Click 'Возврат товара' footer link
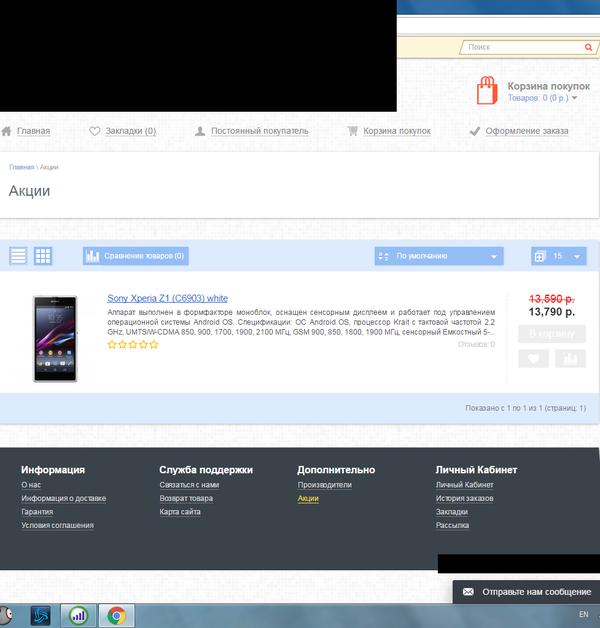 (x=186, y=498)
